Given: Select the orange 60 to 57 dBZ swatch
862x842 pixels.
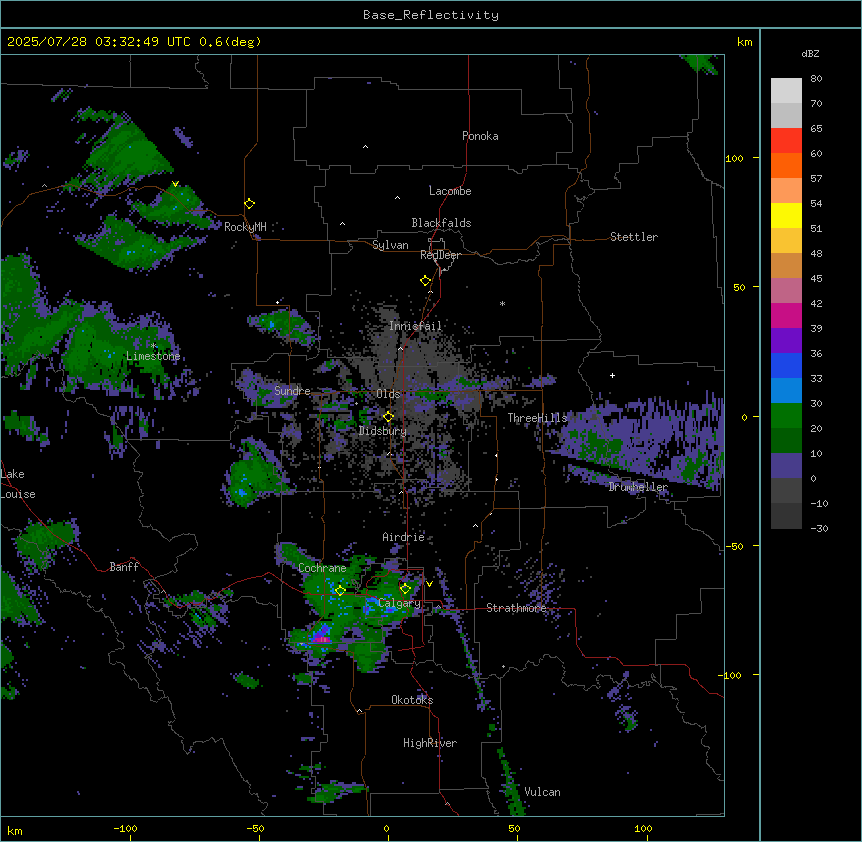Looking at the screenshot, I should coord(786,165).
